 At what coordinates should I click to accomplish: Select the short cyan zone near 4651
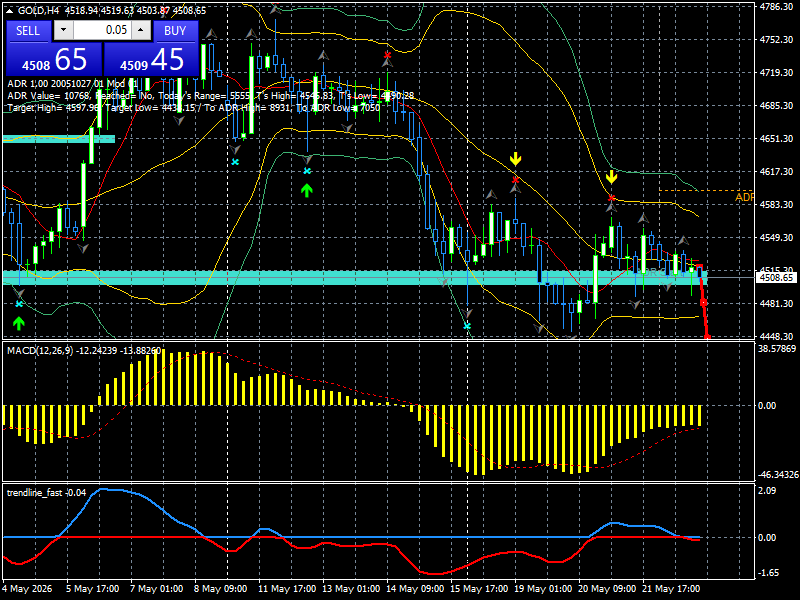tap(59, 139)
